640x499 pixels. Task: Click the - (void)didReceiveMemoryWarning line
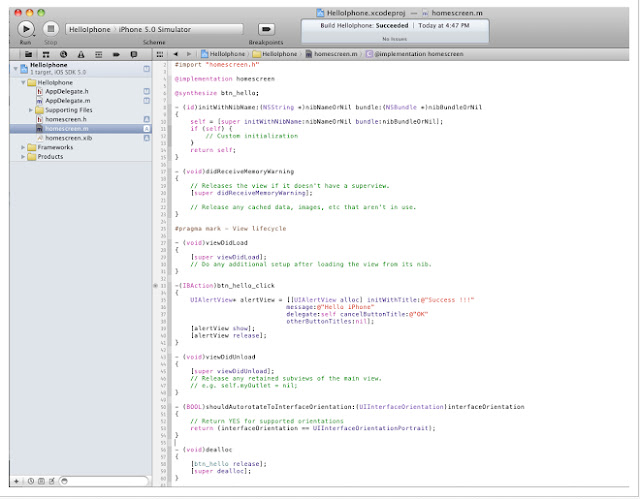pyautogui.click(x=234, y=171)
